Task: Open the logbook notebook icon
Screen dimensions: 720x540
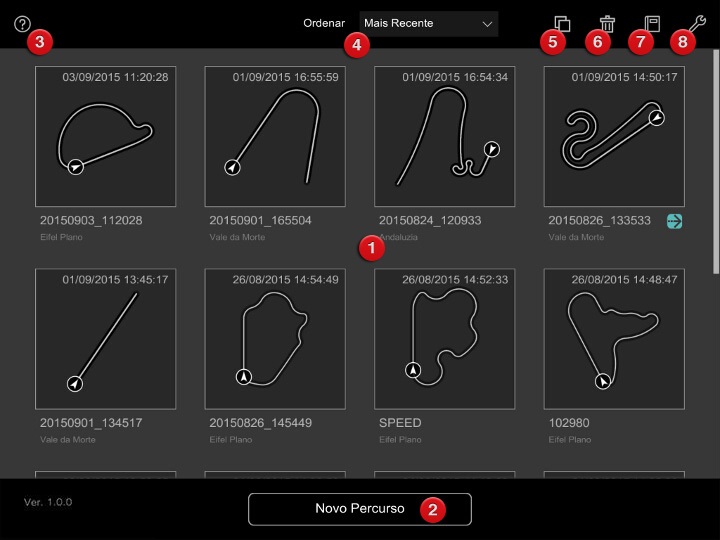Action: (652, 23)
